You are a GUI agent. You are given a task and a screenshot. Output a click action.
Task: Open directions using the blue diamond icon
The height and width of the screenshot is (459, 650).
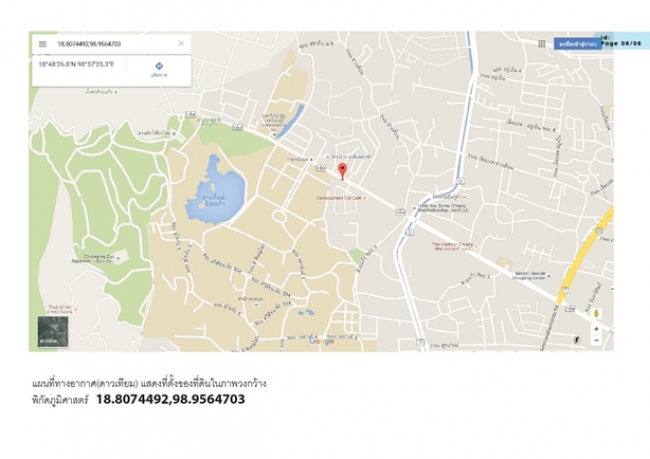[159, 66]
